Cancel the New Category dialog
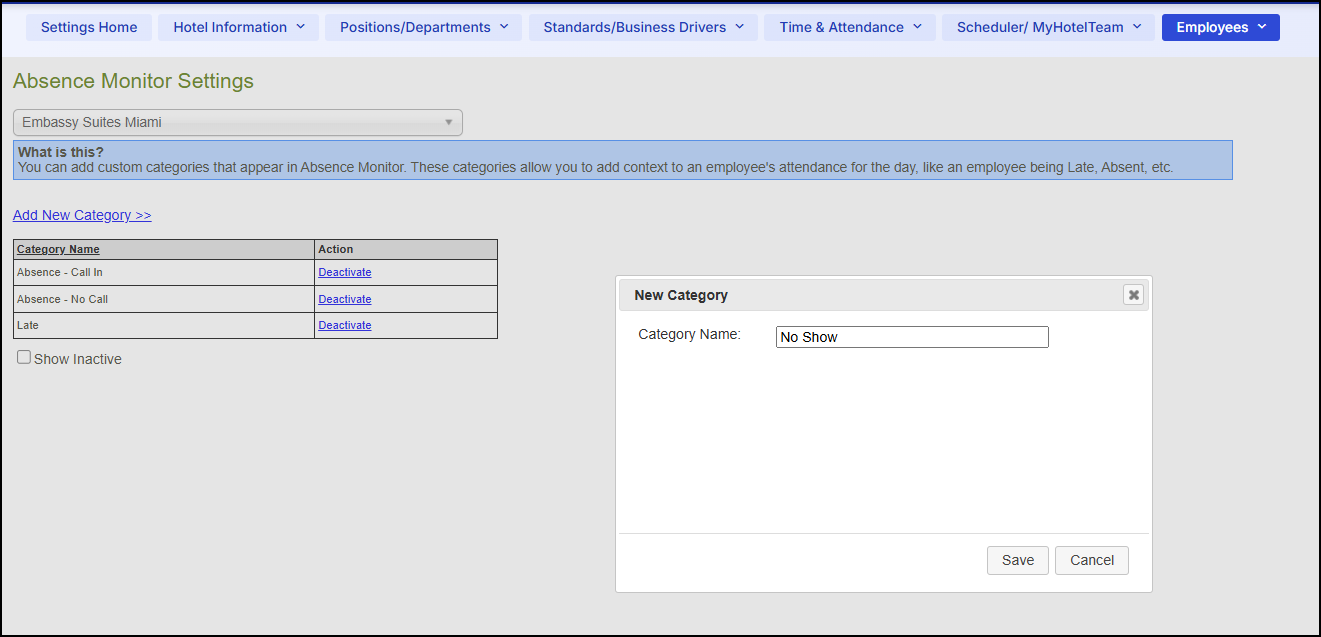The height and width of the screenshot is (637, 1321). click(1092, 560)
